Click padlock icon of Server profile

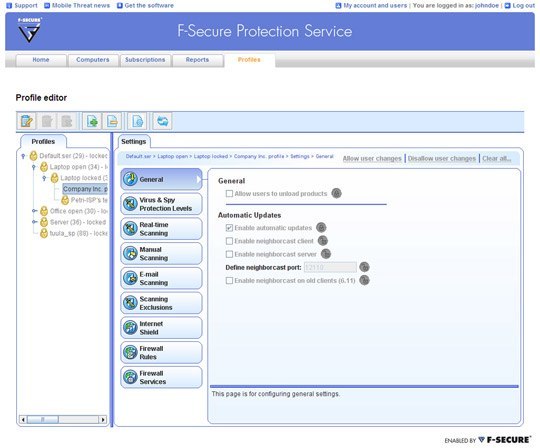click(44, 222)
